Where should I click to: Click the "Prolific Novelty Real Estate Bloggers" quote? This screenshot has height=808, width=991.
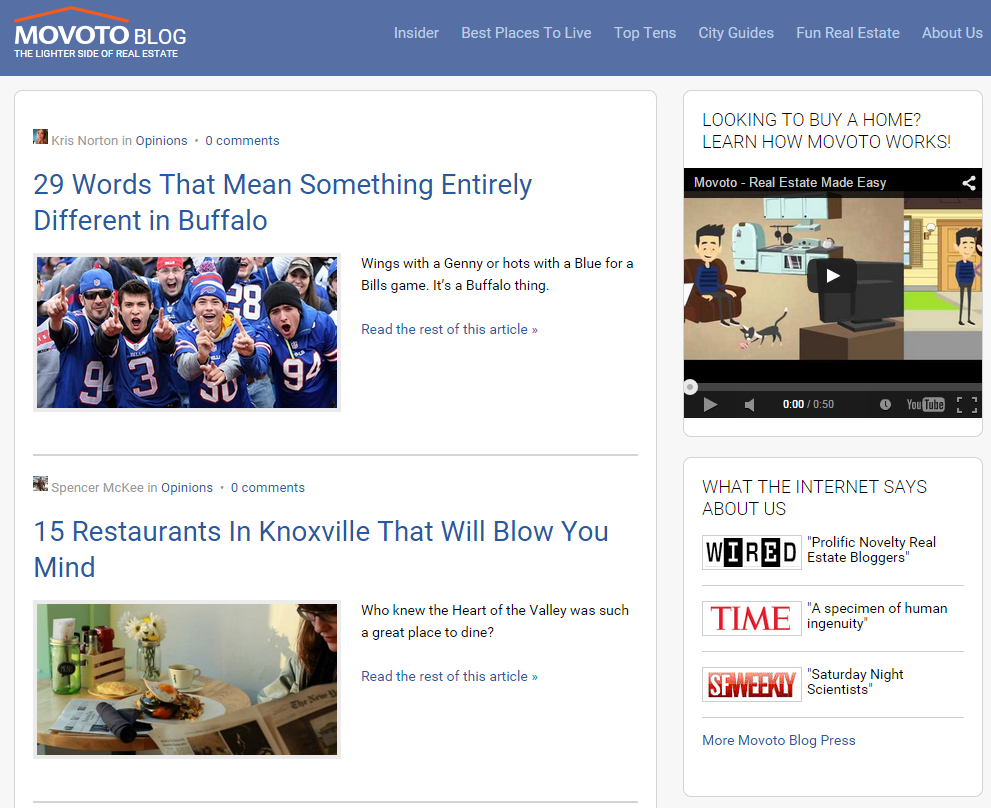[871, 549]
